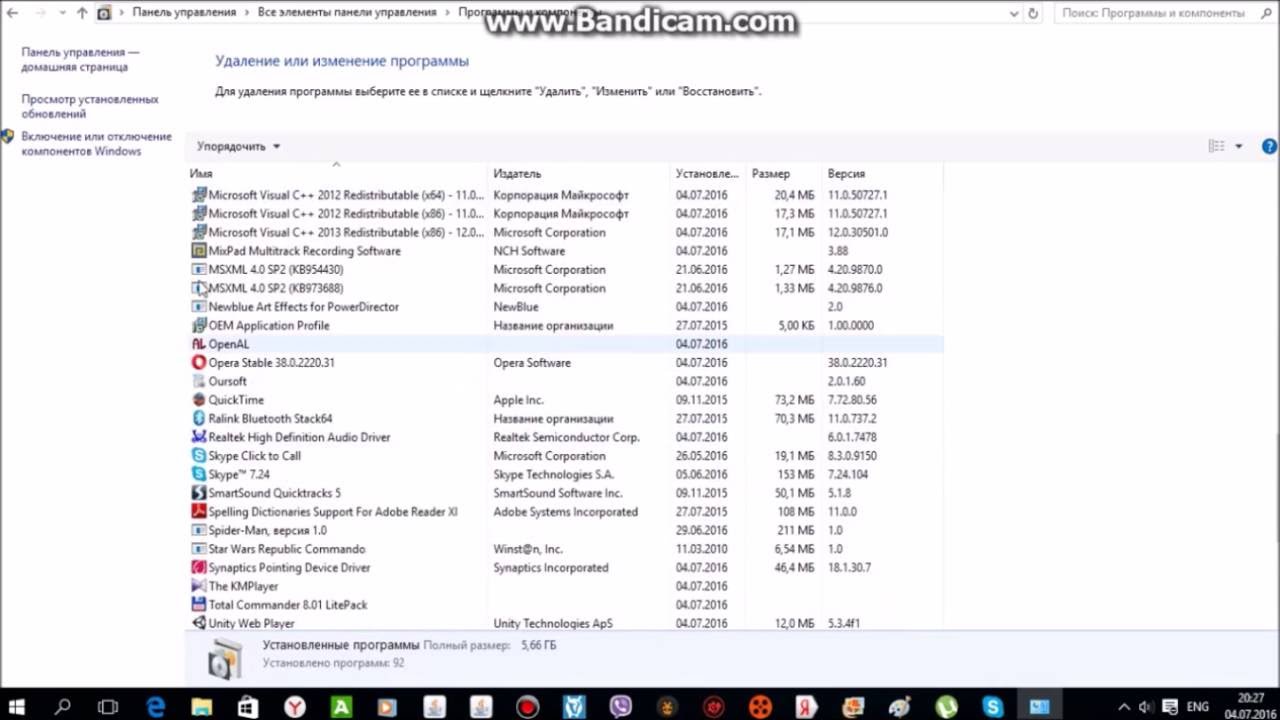Click the Synaptics Pointing Device Driver icon
Image resolution: width=1280 pixels, height=720 pixels.
click(x=198, y=568)
